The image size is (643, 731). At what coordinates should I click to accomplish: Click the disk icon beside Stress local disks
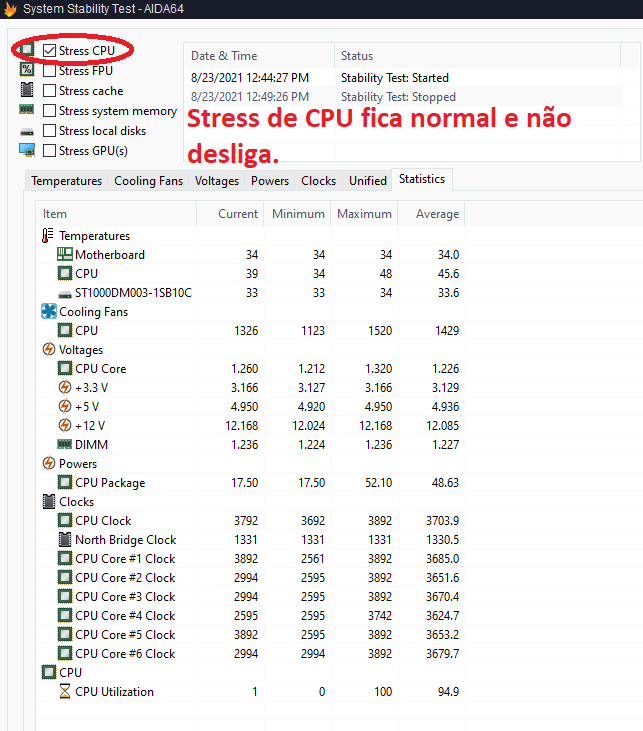(27, 132)
